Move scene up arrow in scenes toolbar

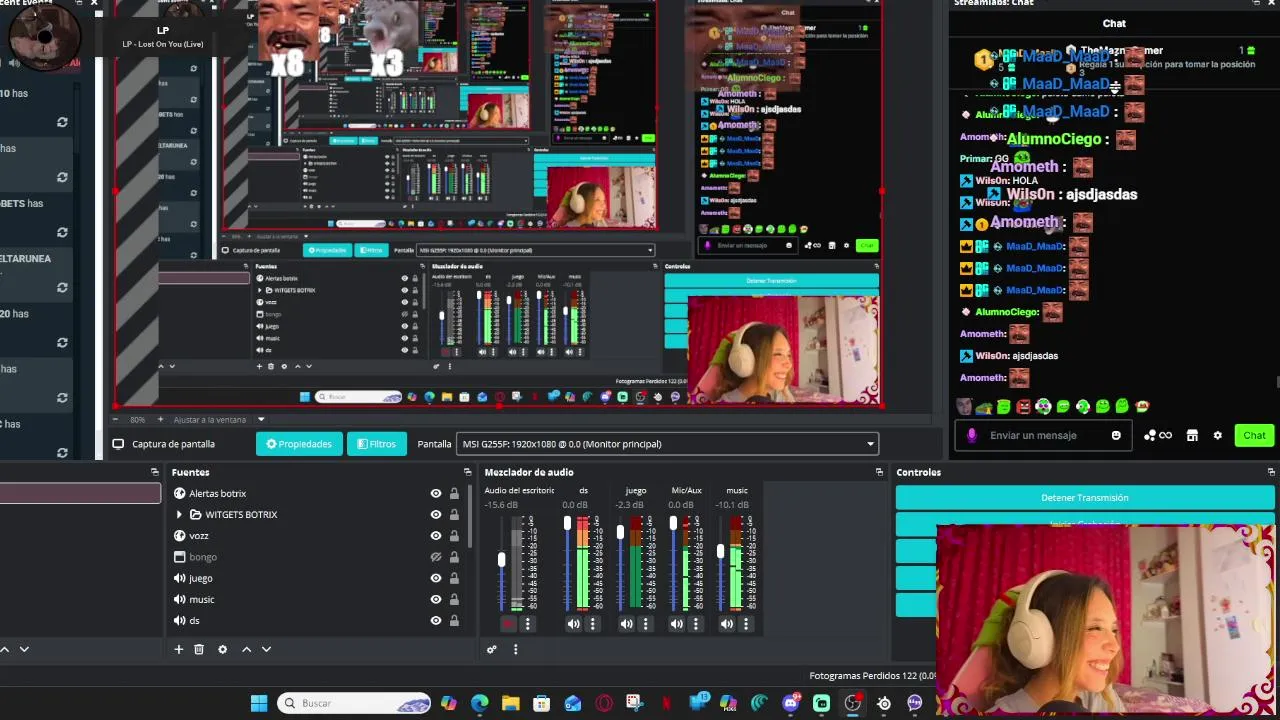4,649
